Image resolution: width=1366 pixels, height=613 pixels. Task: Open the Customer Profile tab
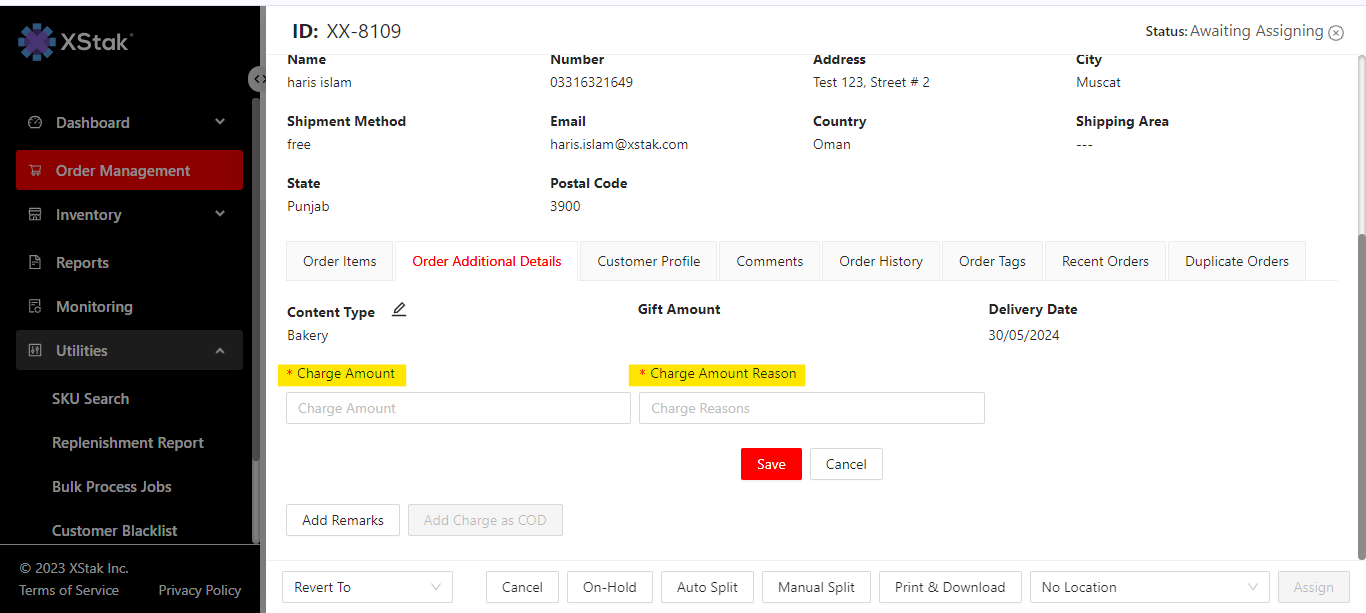[x=648, y=261]
